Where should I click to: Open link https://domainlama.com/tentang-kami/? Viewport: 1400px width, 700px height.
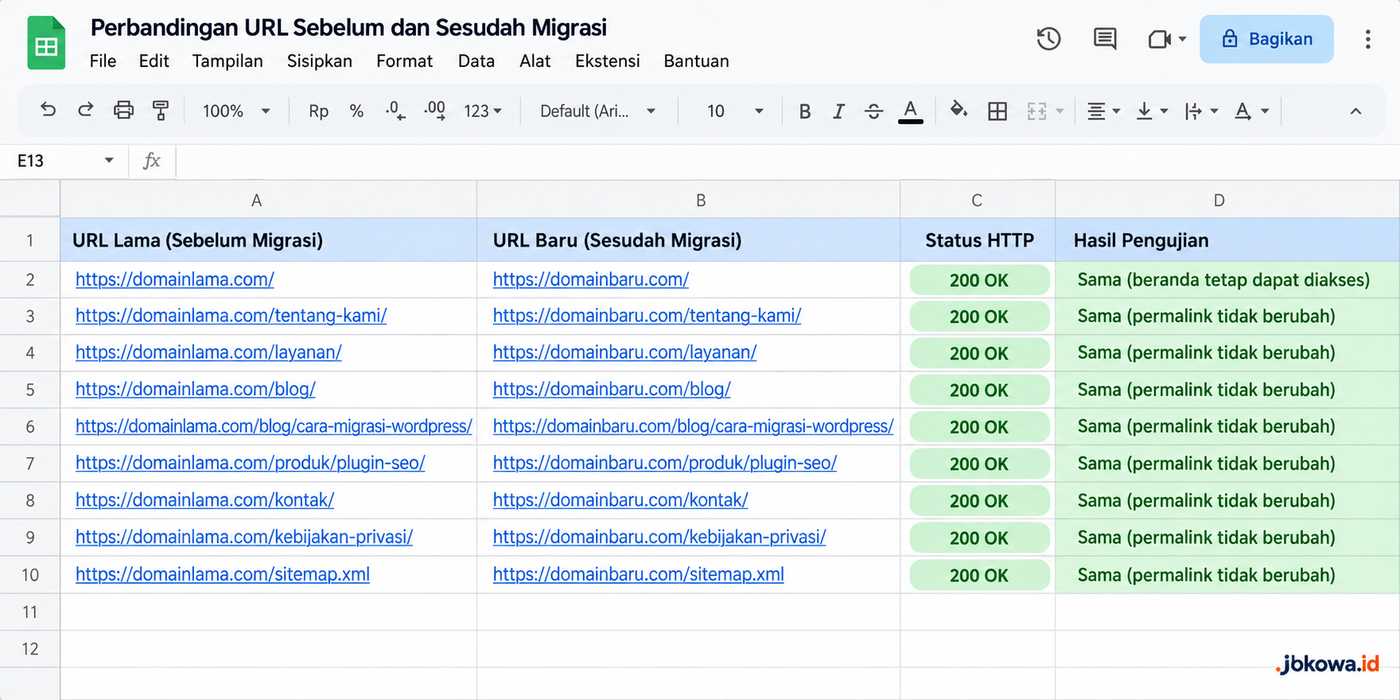pyautogui.click(x=231, y=316)
